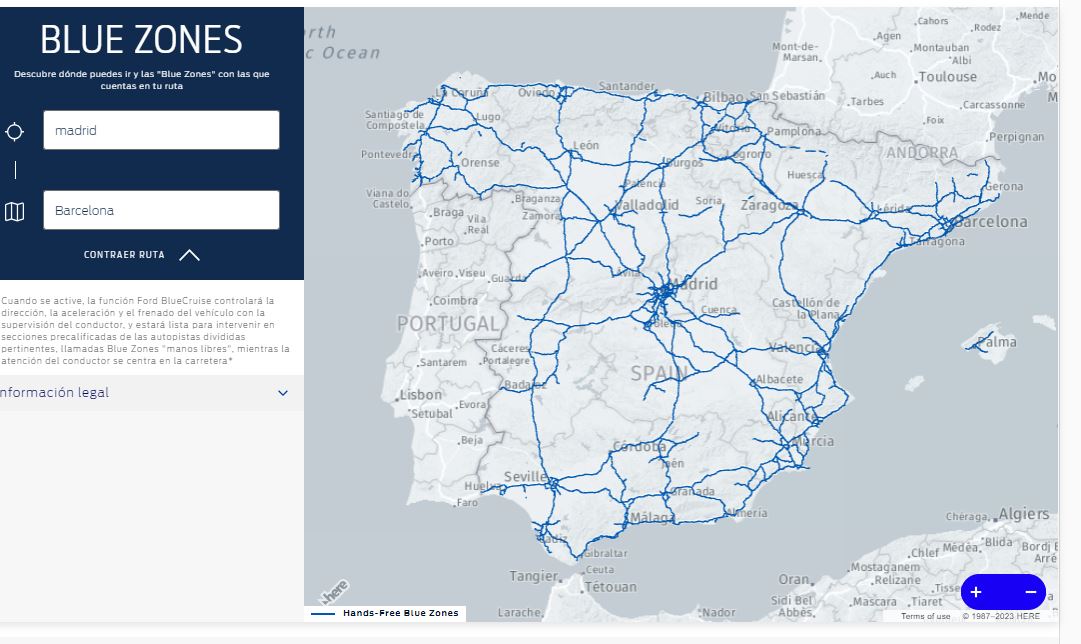
Task: Click the Seville label on the map
Action: click(x=525, y=477)
